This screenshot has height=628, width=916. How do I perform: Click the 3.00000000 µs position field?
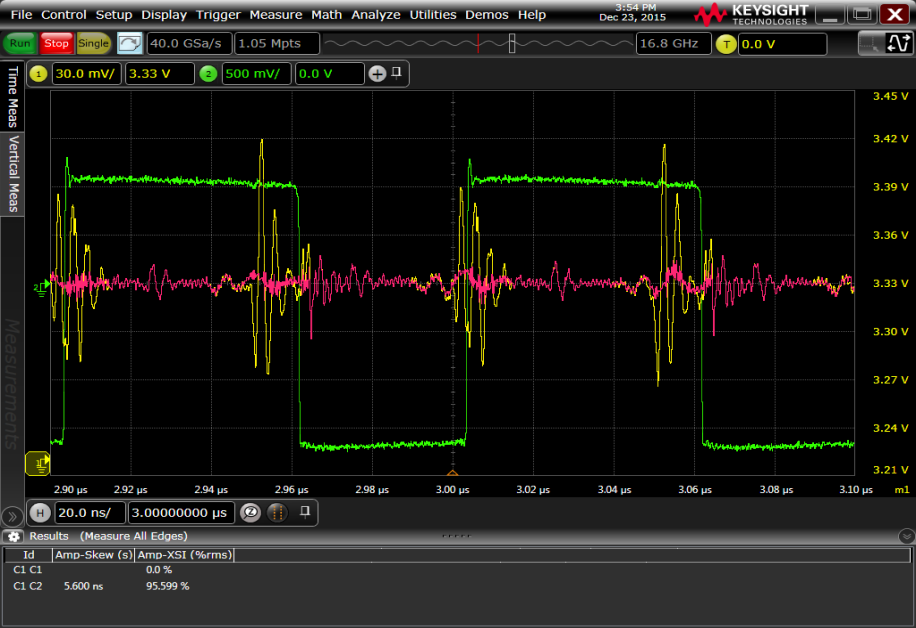181,513
